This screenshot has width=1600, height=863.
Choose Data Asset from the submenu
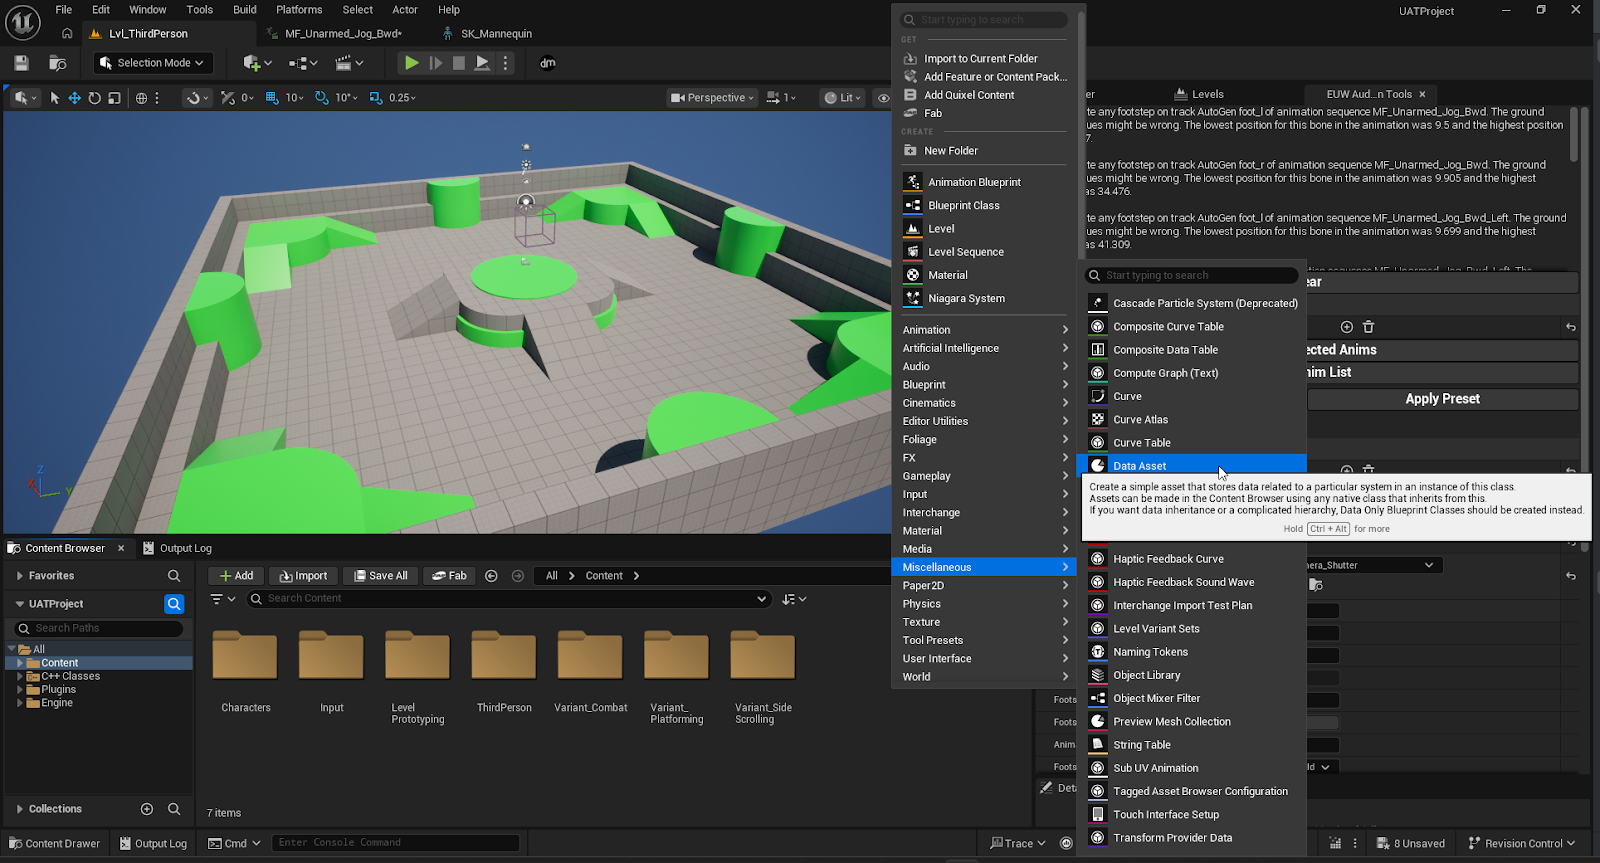(1140, 466)
